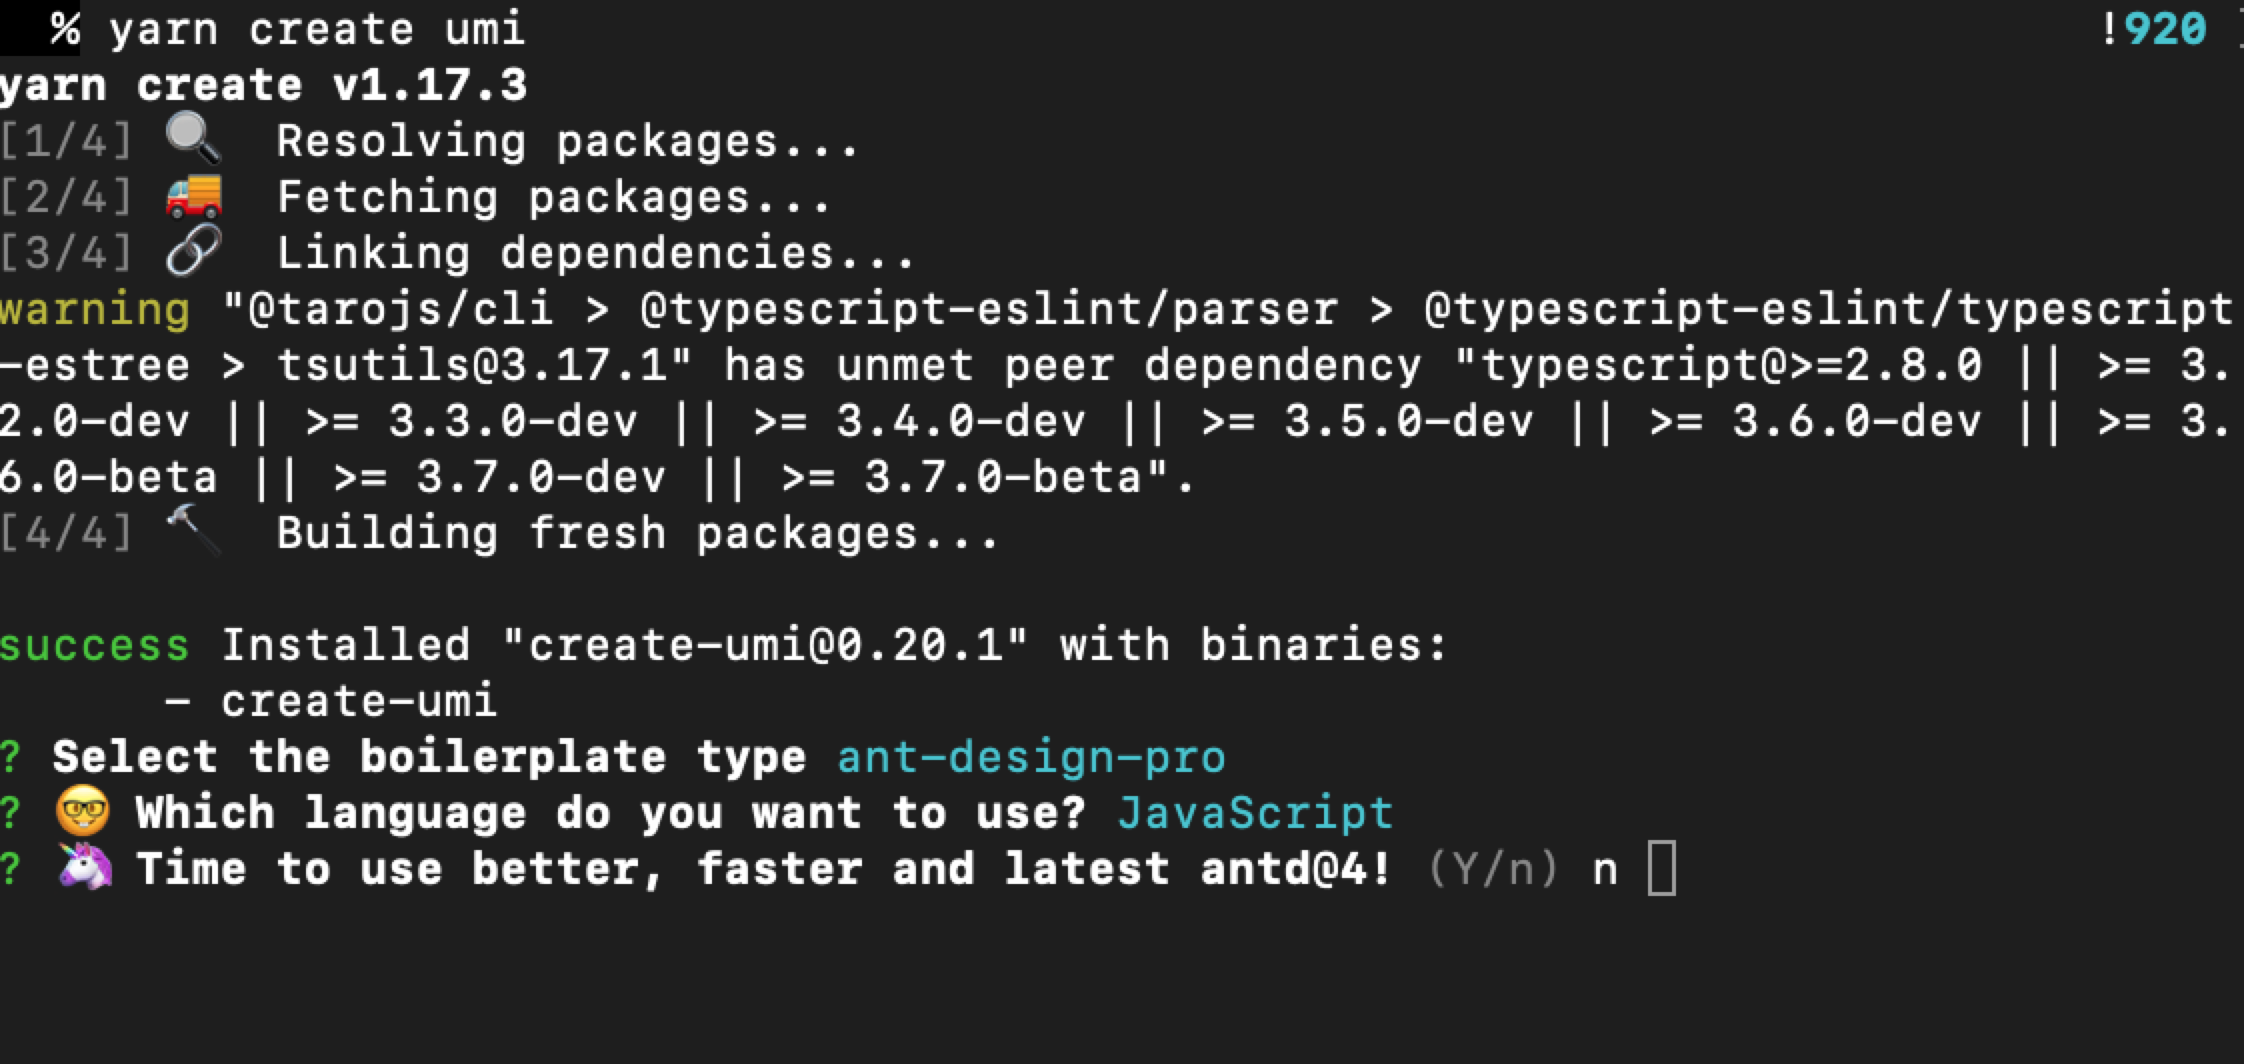Click the hammer emoji icon
This screenshot has width=2244, height=1064.
coord(193,529)
